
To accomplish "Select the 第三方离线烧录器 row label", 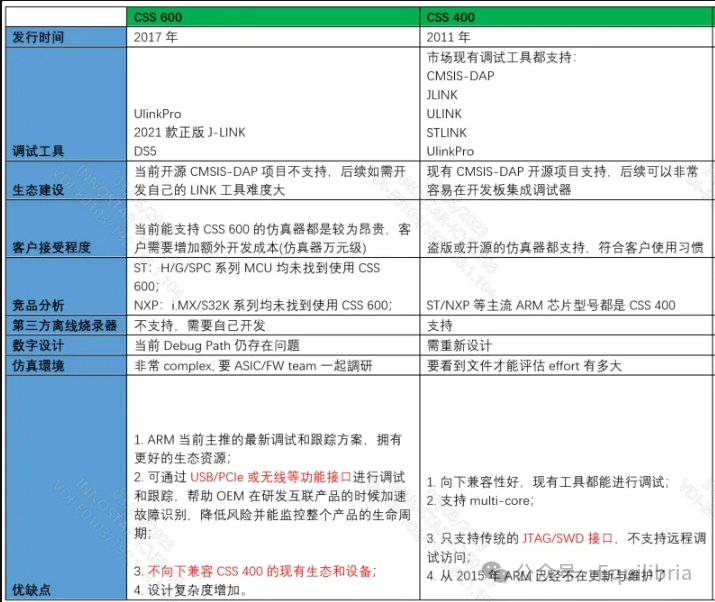I will click(x=64, y=325).
